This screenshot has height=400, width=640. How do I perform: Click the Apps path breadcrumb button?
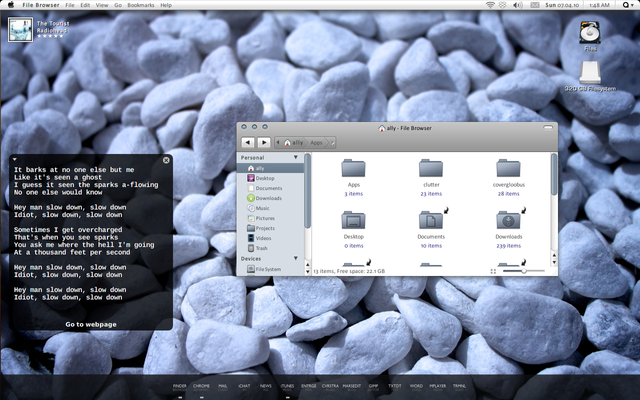(316, 143)
